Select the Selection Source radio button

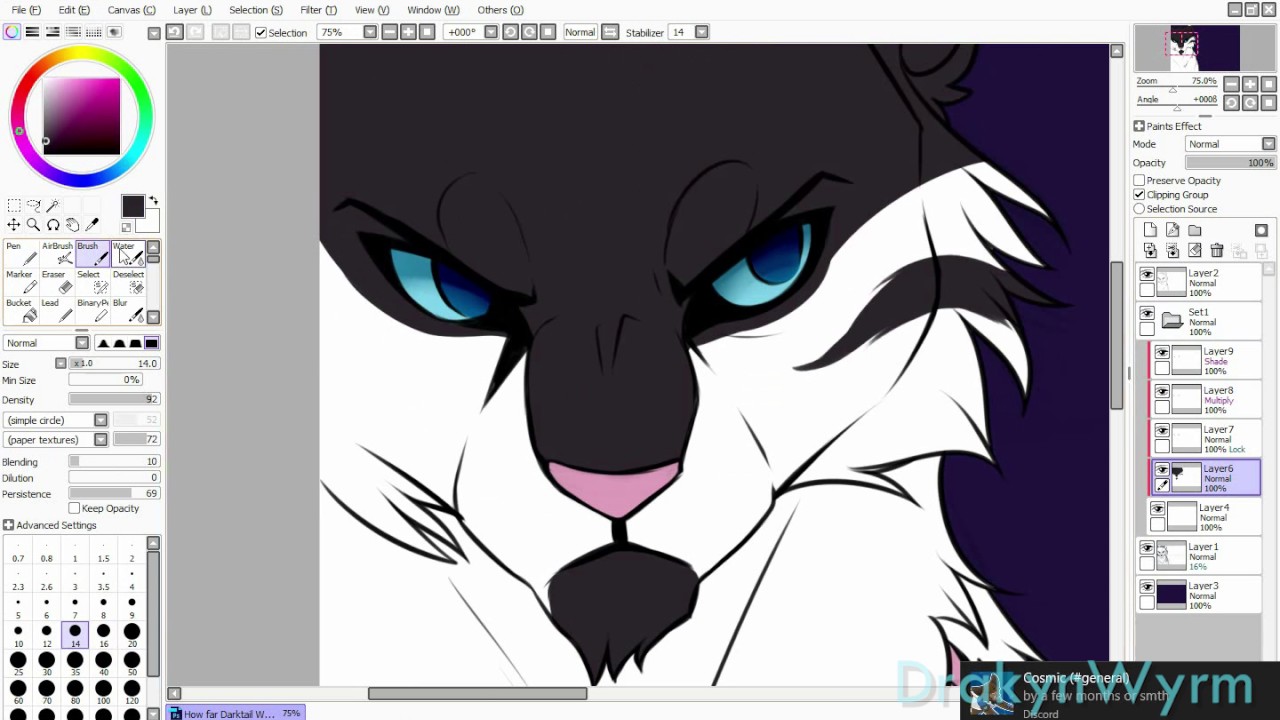(x=1139, y=209)
